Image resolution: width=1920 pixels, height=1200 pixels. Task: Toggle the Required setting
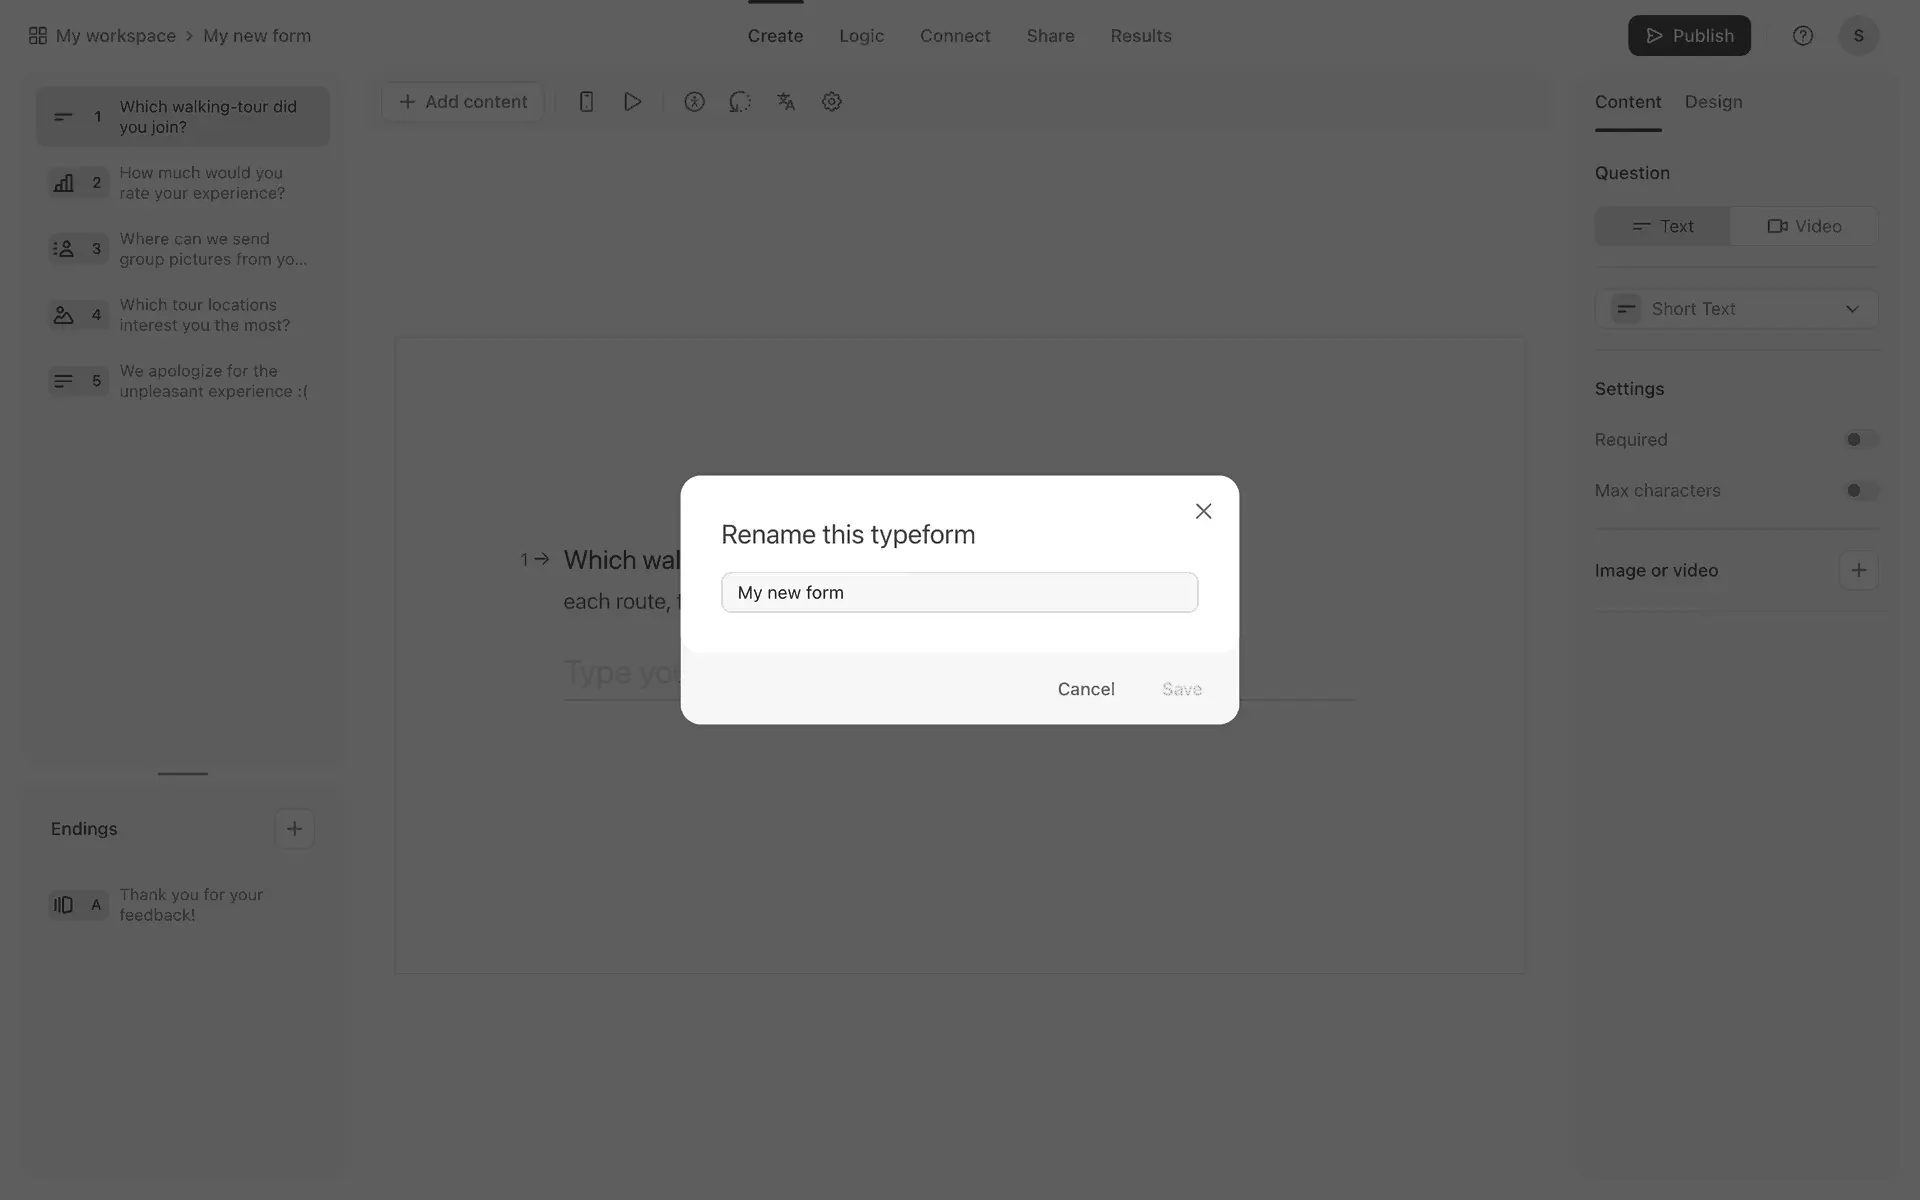click(x=1861, y=440)
